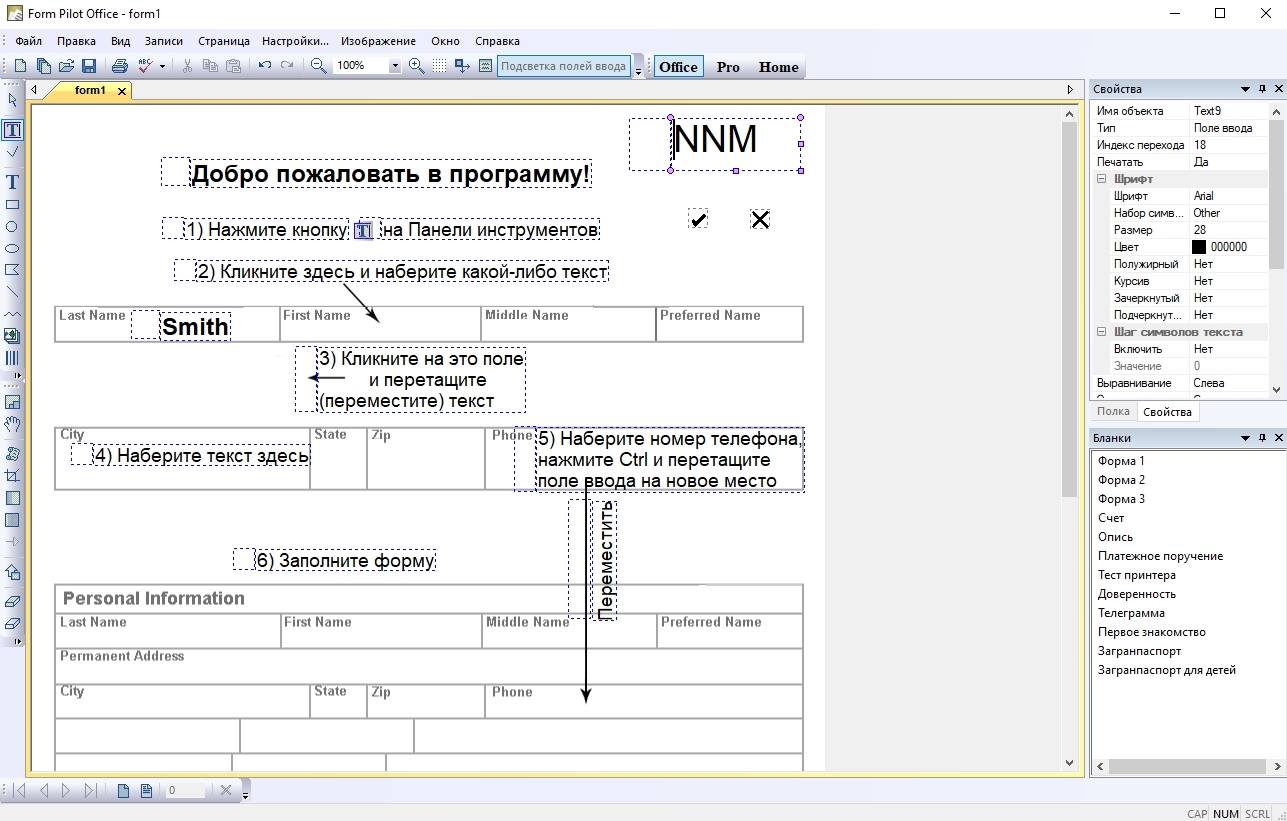Click the undo arrow icon
The image size is (1287, 821).
coord(264,66)
